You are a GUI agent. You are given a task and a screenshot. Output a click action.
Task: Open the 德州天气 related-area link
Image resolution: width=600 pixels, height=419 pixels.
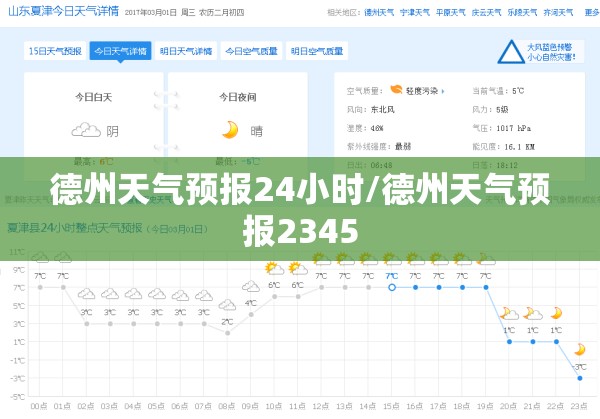(x=379, y=13)
